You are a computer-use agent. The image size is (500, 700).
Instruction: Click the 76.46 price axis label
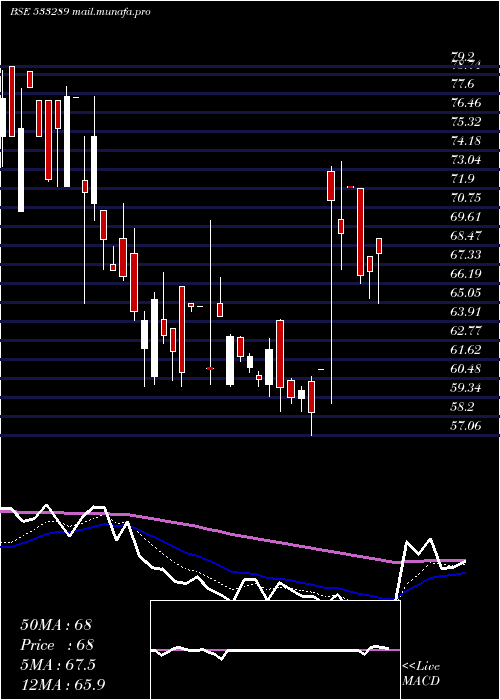[466, 103]
